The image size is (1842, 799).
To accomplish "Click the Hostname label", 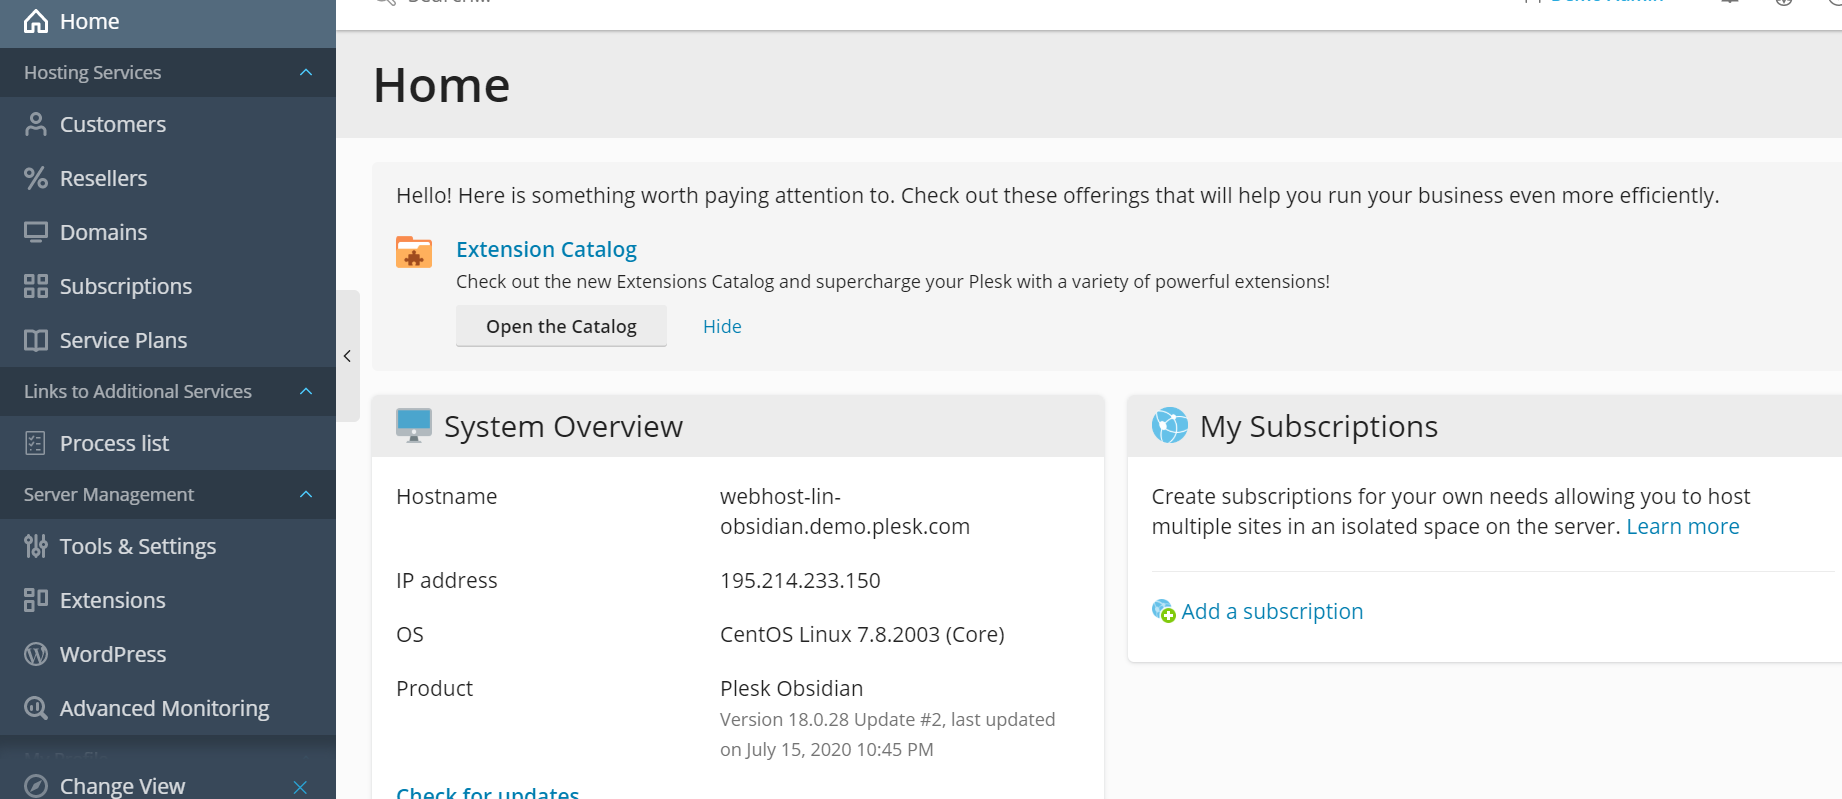I will pos(446,496).
